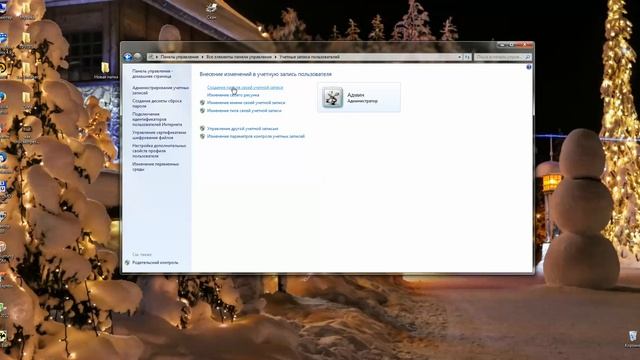Expand the arrow before Панель управления breadcrumb
This screenshot has width=640, height=360.
point(157,57)
